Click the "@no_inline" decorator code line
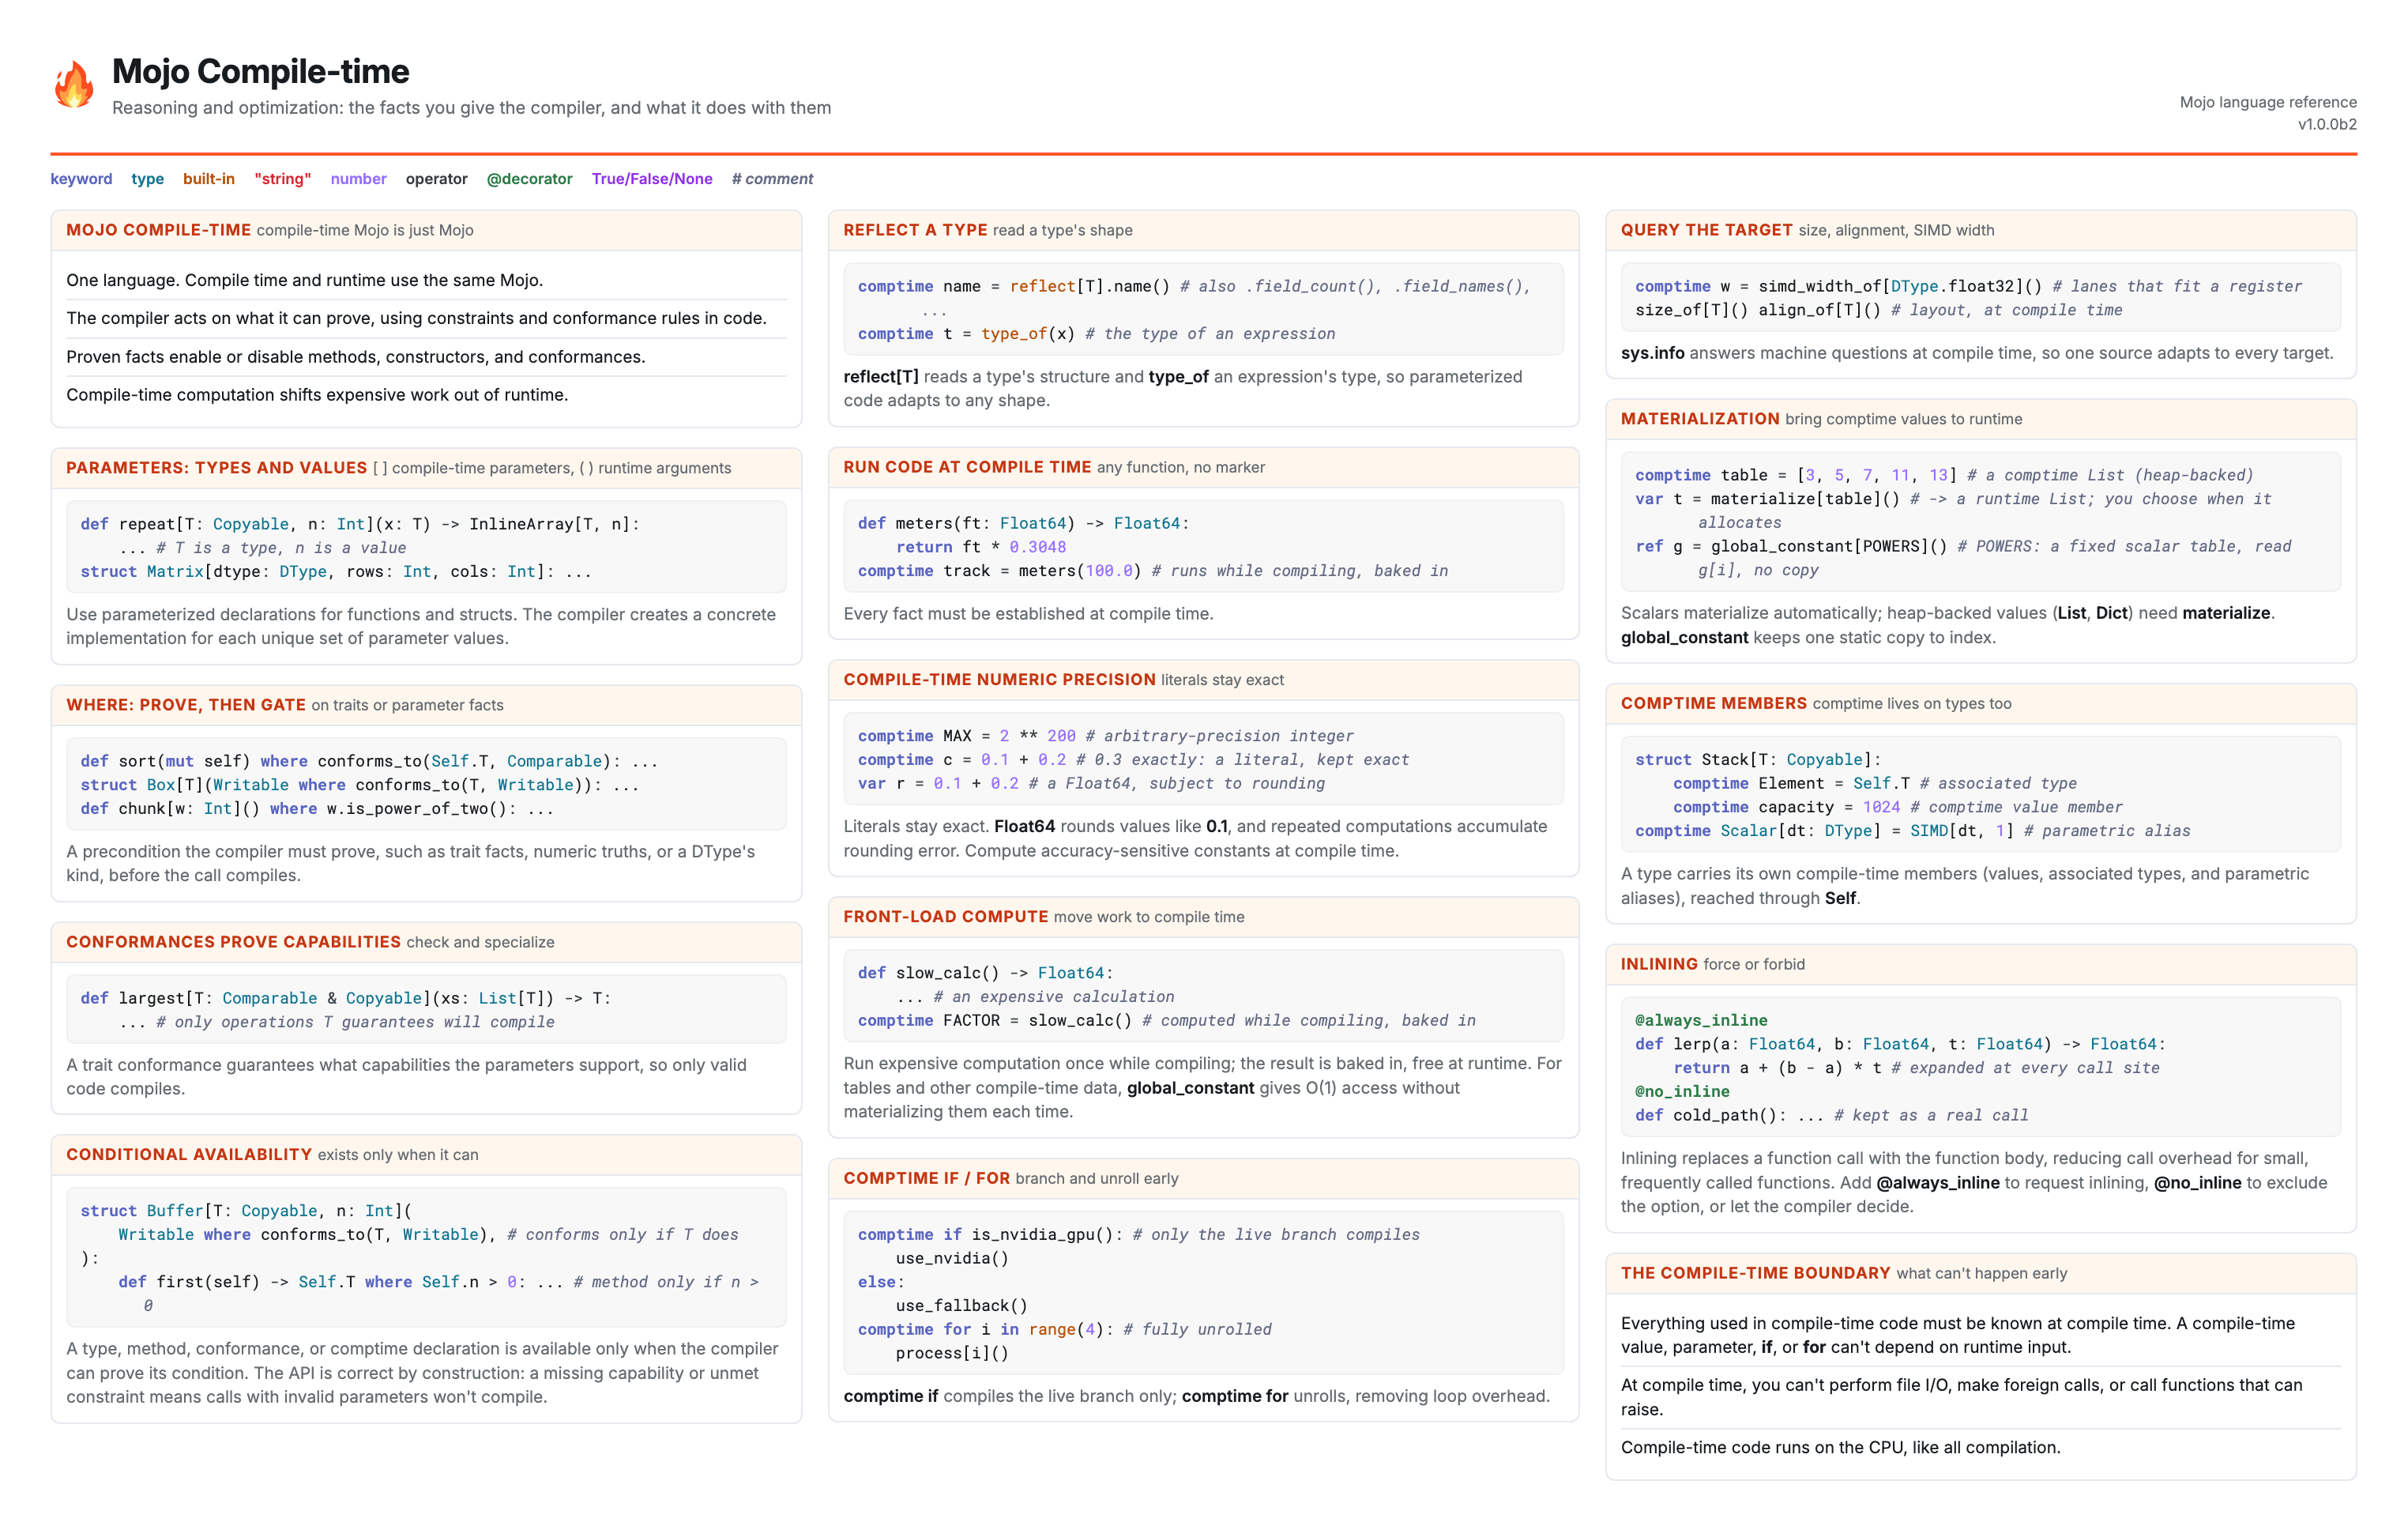 coord(1682,1092)
